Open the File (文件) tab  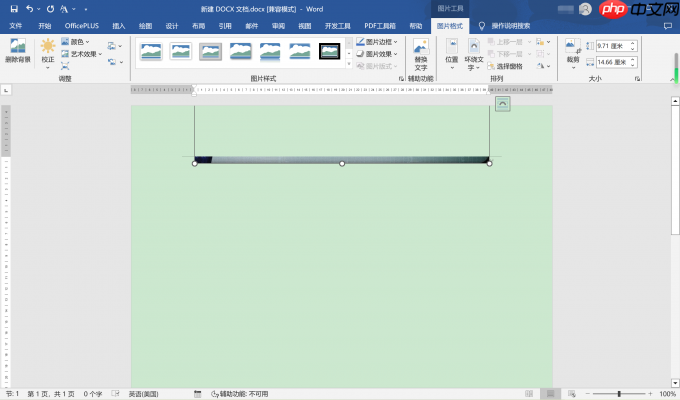[16, 26]
